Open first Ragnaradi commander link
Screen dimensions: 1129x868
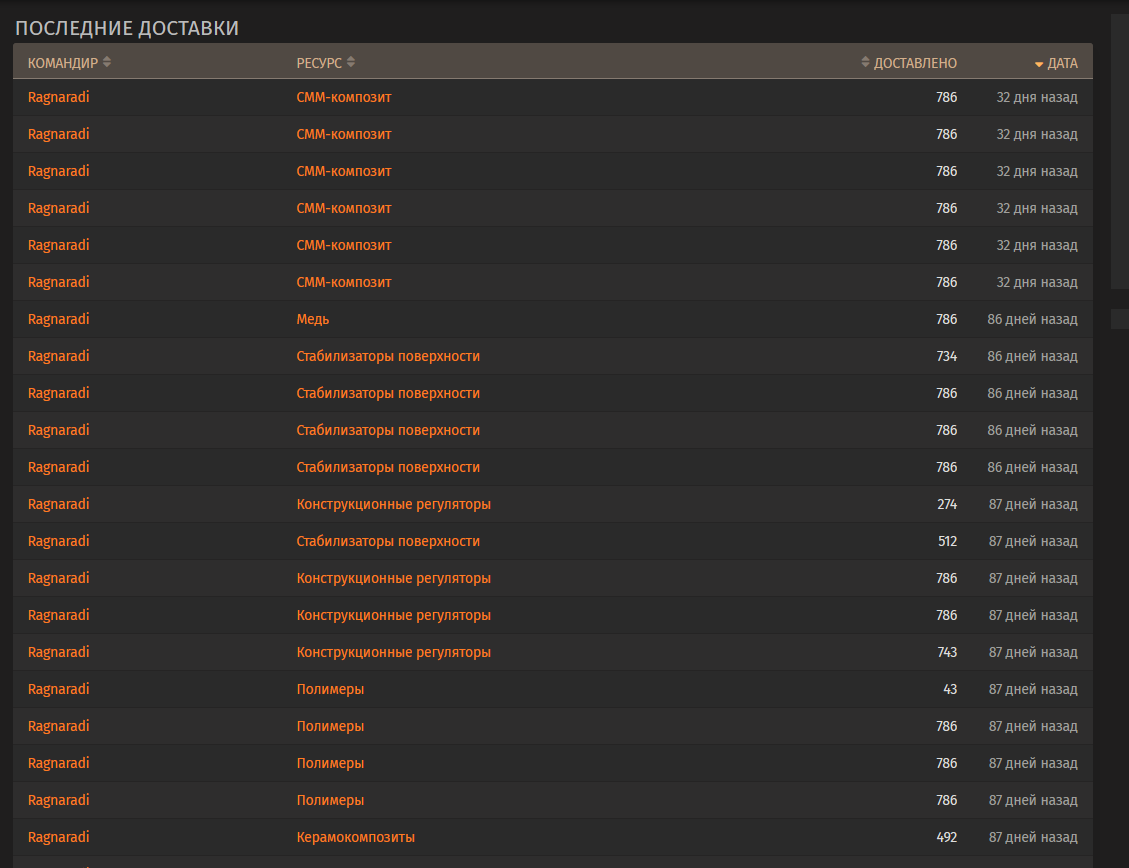[58, 97]
